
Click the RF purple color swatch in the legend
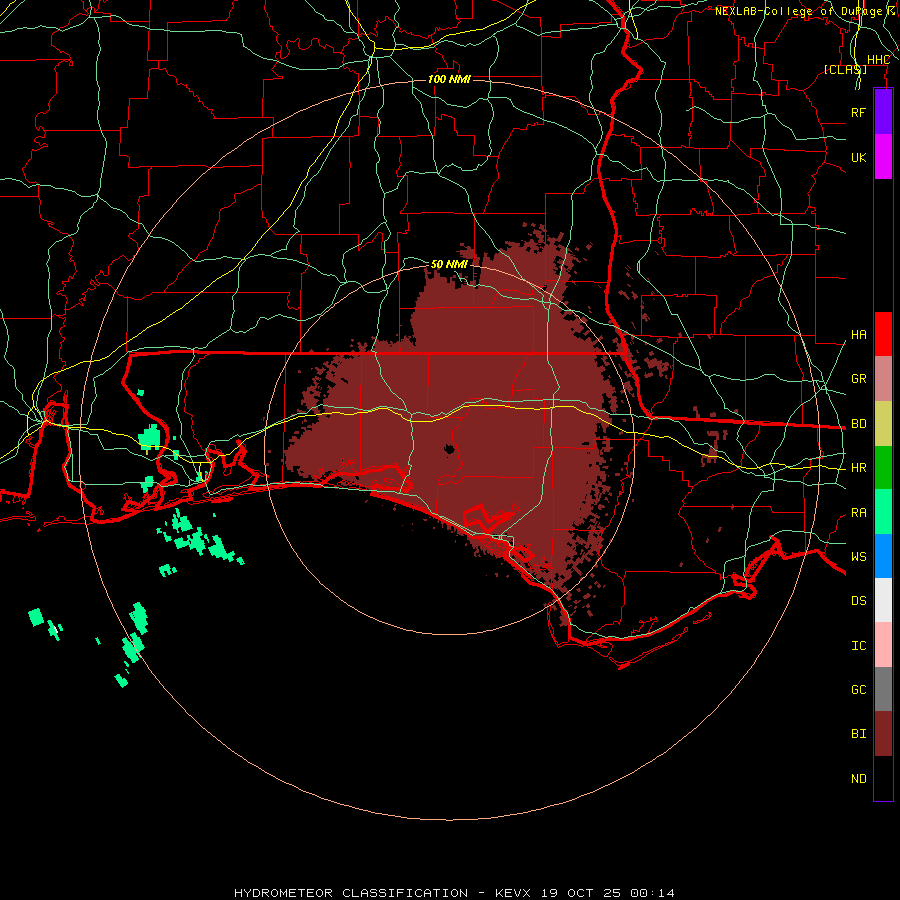[x=883, y=112]
